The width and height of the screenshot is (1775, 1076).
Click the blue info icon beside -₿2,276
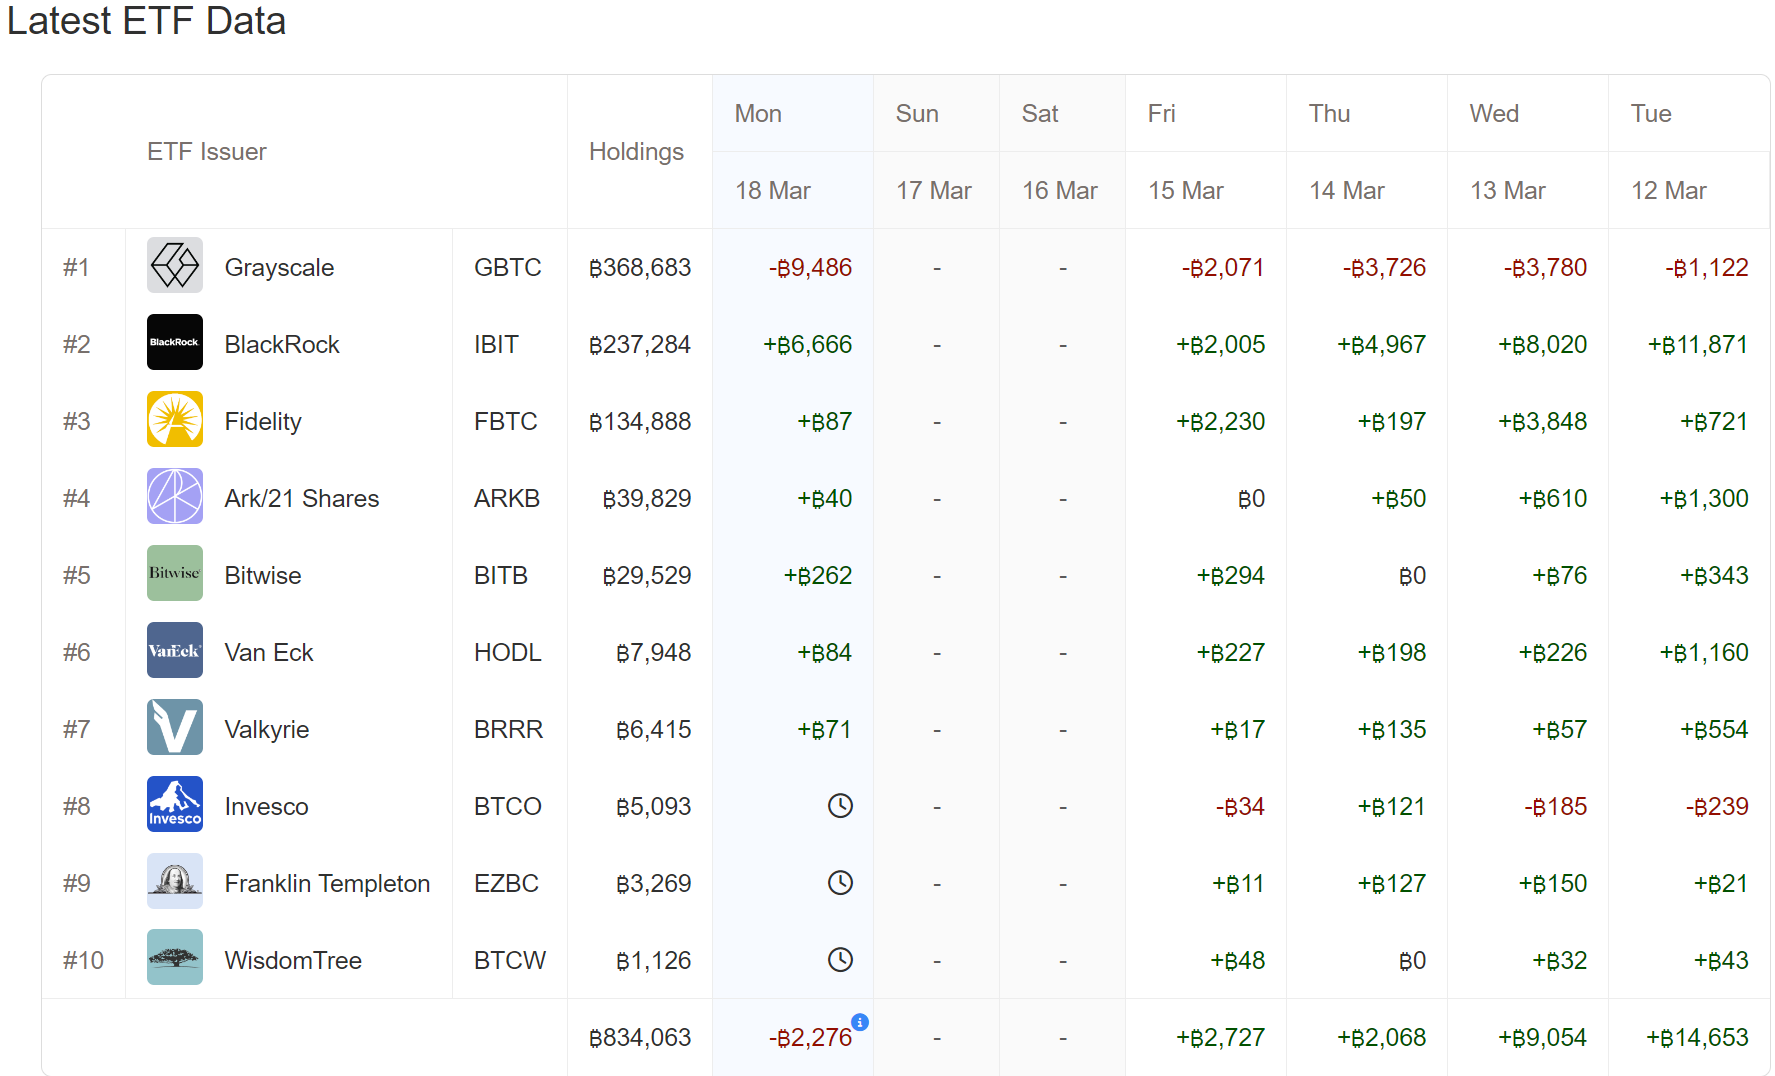(x=860, y=1022)
